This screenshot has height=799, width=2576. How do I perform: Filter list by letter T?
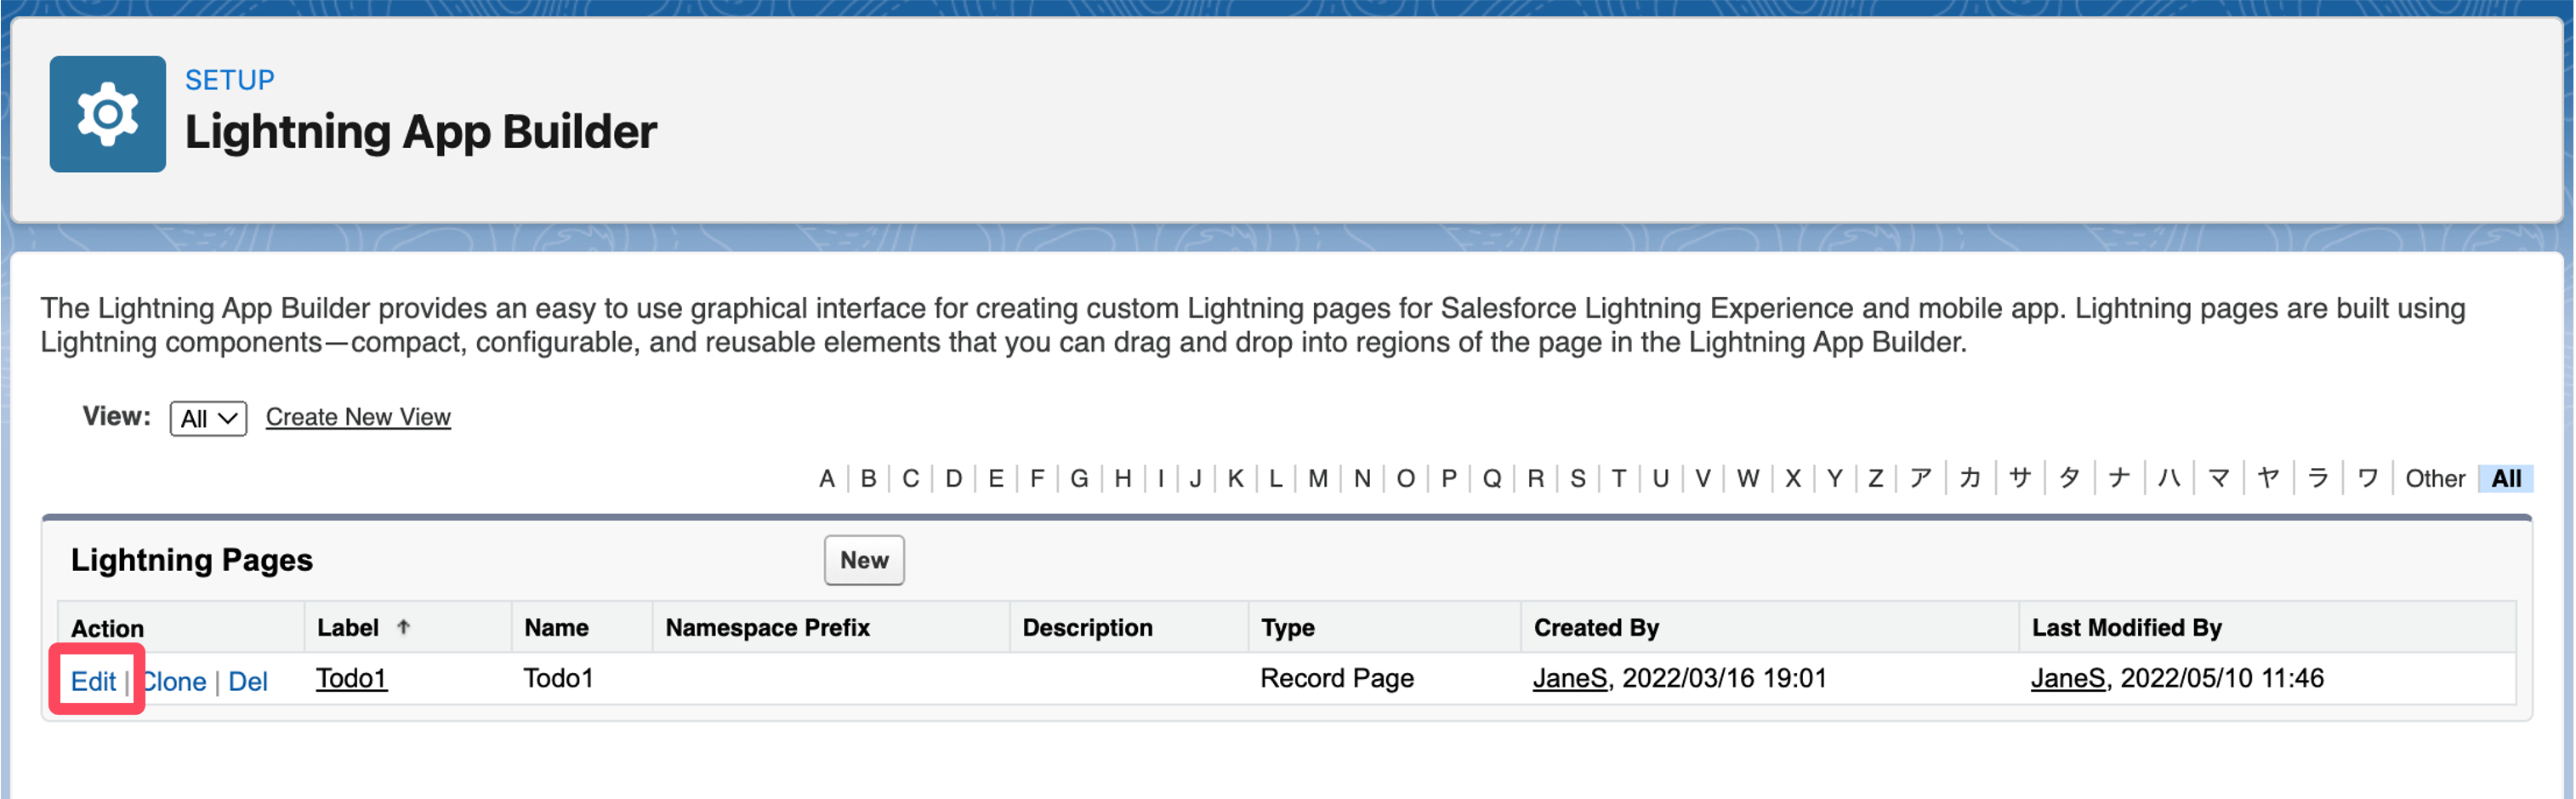(x=1618, y=479)
